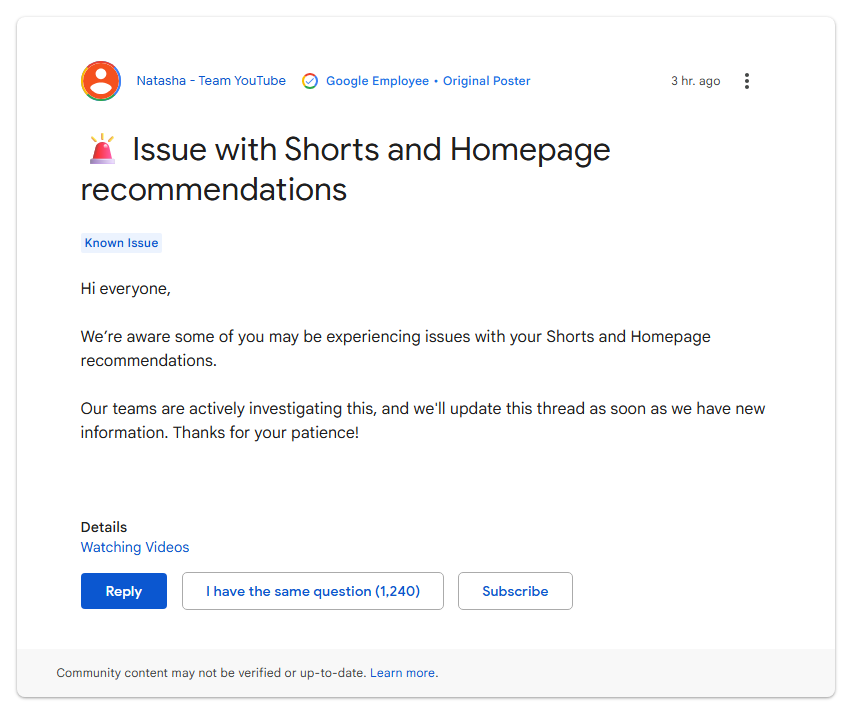Viewport: 851px width, 710px height.
Task: Open Natasha - Team YouTube profile link
Action: coord(211,80)
